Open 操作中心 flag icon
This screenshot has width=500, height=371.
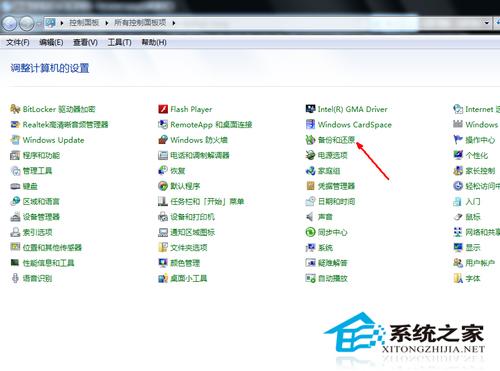tap(458, 140)
